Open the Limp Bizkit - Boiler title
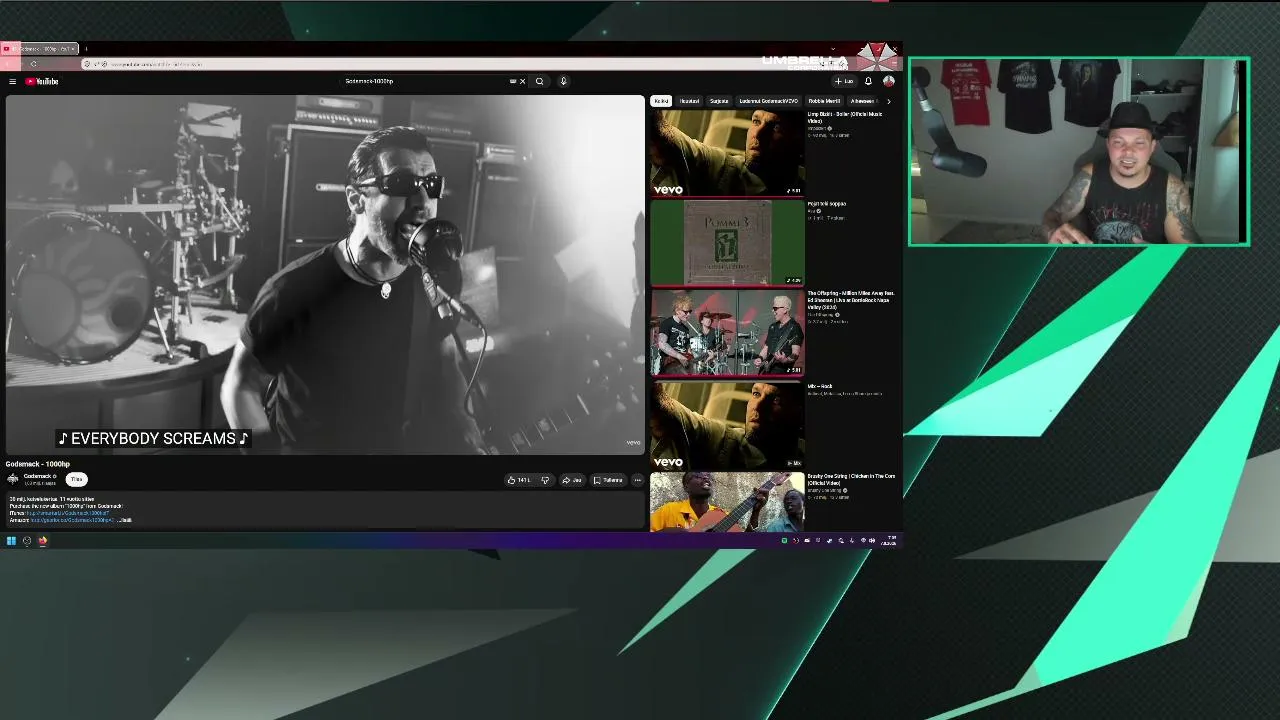The width and height of the screenshot is (1280, 720). click(x=845, y=117)
